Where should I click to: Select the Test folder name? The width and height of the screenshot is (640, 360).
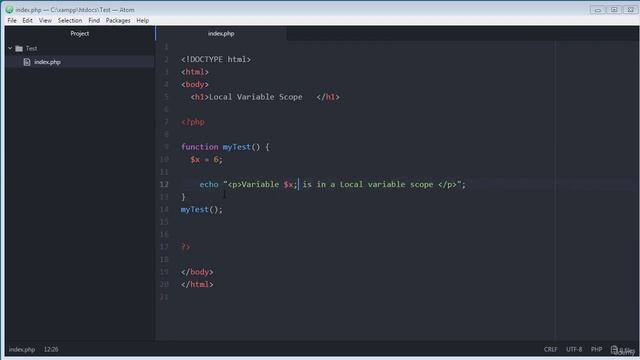click(31, 49)
